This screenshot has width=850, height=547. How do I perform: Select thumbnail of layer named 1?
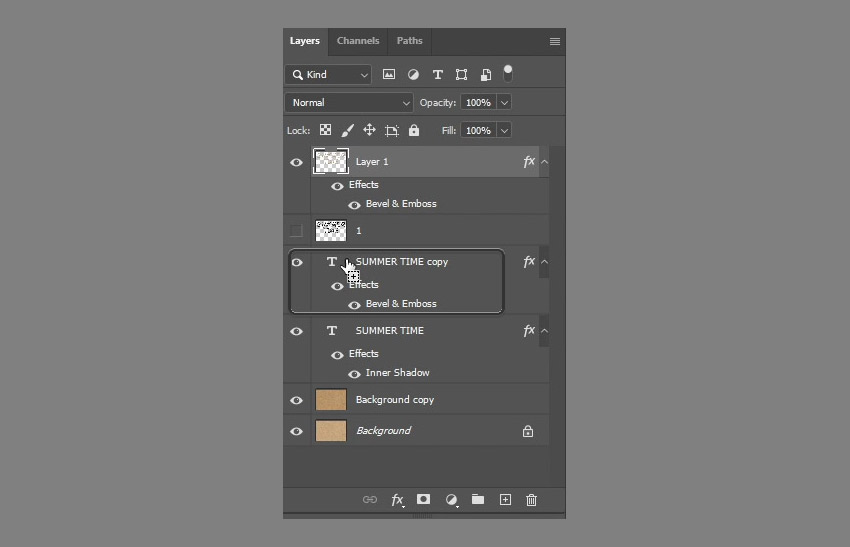[331, 230]
